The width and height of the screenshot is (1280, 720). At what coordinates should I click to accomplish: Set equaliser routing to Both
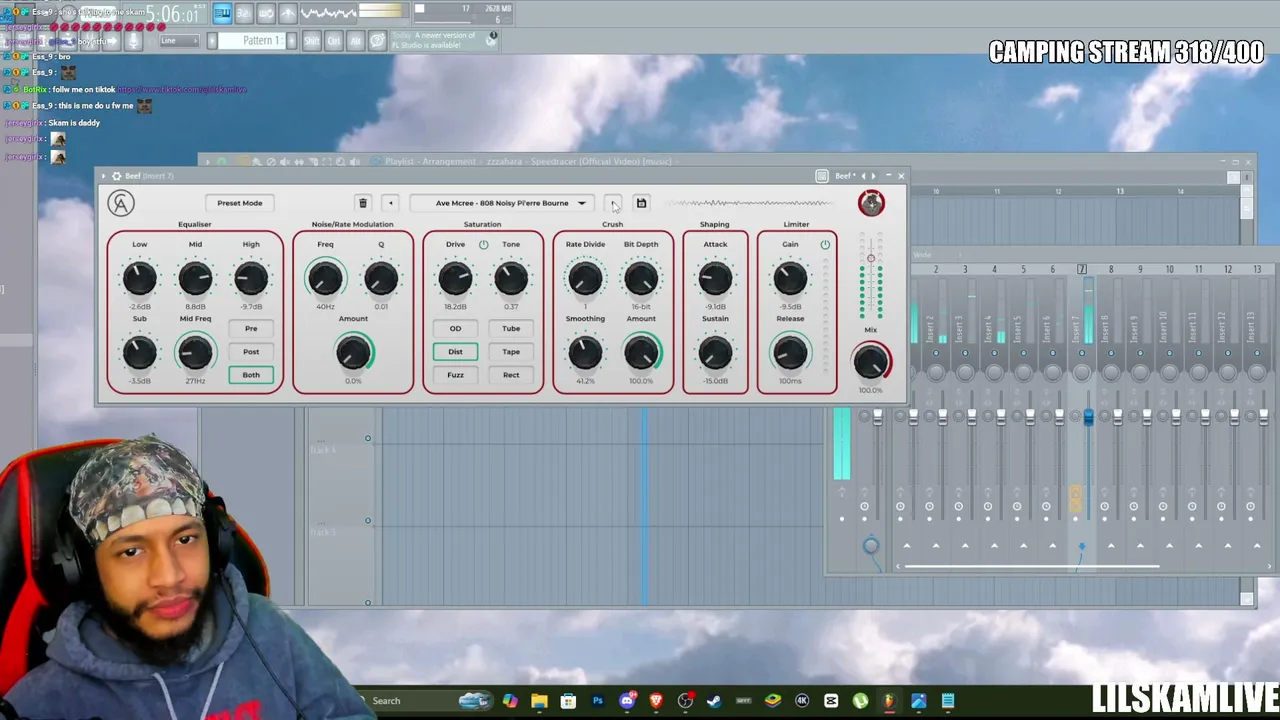251,375
